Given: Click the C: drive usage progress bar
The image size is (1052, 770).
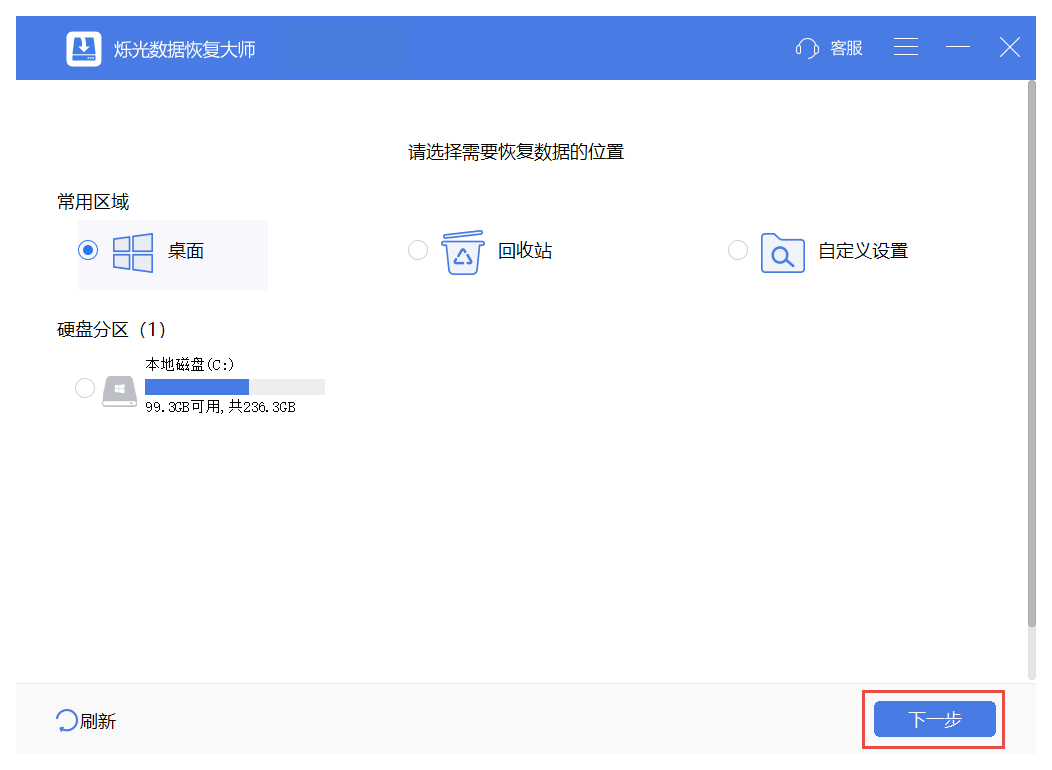Looking at the screenshot, I should (x=235, y=387).
